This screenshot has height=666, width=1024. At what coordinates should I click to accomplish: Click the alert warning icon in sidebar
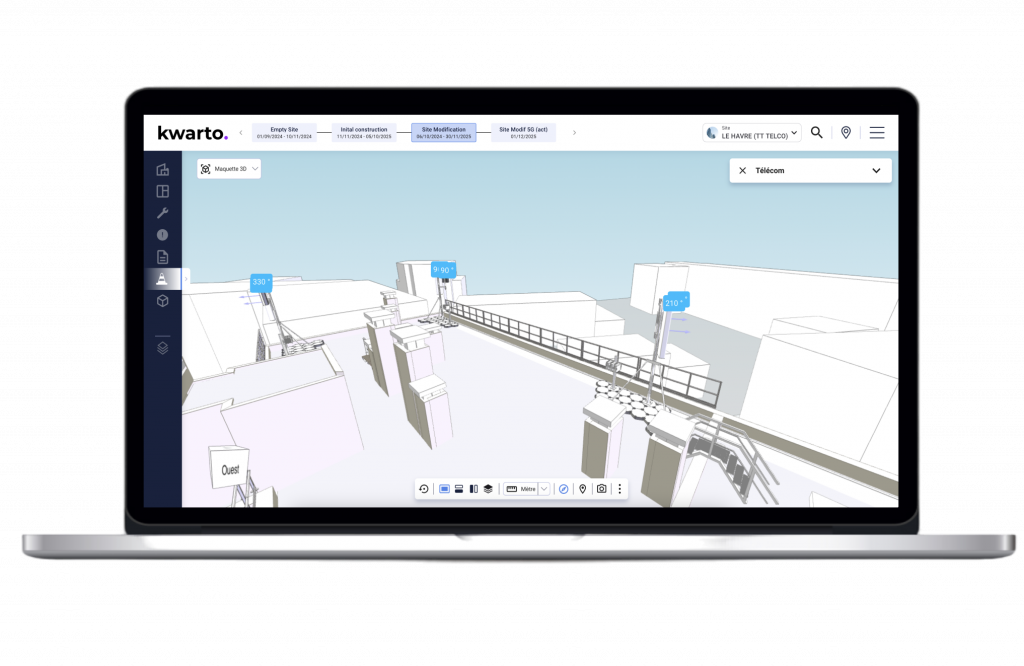click(162, 235)
